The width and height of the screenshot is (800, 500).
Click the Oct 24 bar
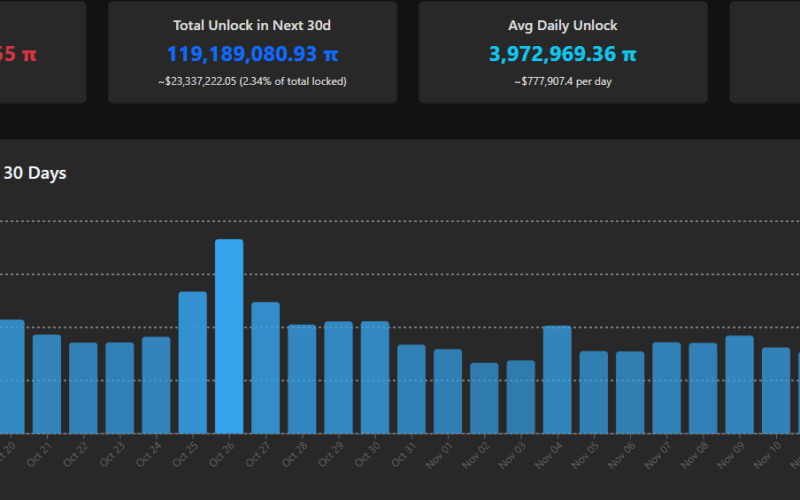156,384
